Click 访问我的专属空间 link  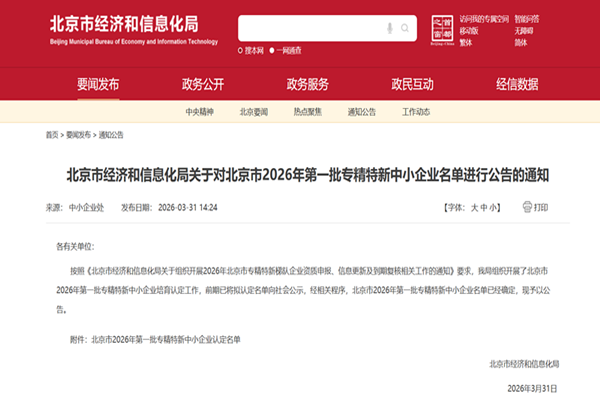(x=484, y=19)
